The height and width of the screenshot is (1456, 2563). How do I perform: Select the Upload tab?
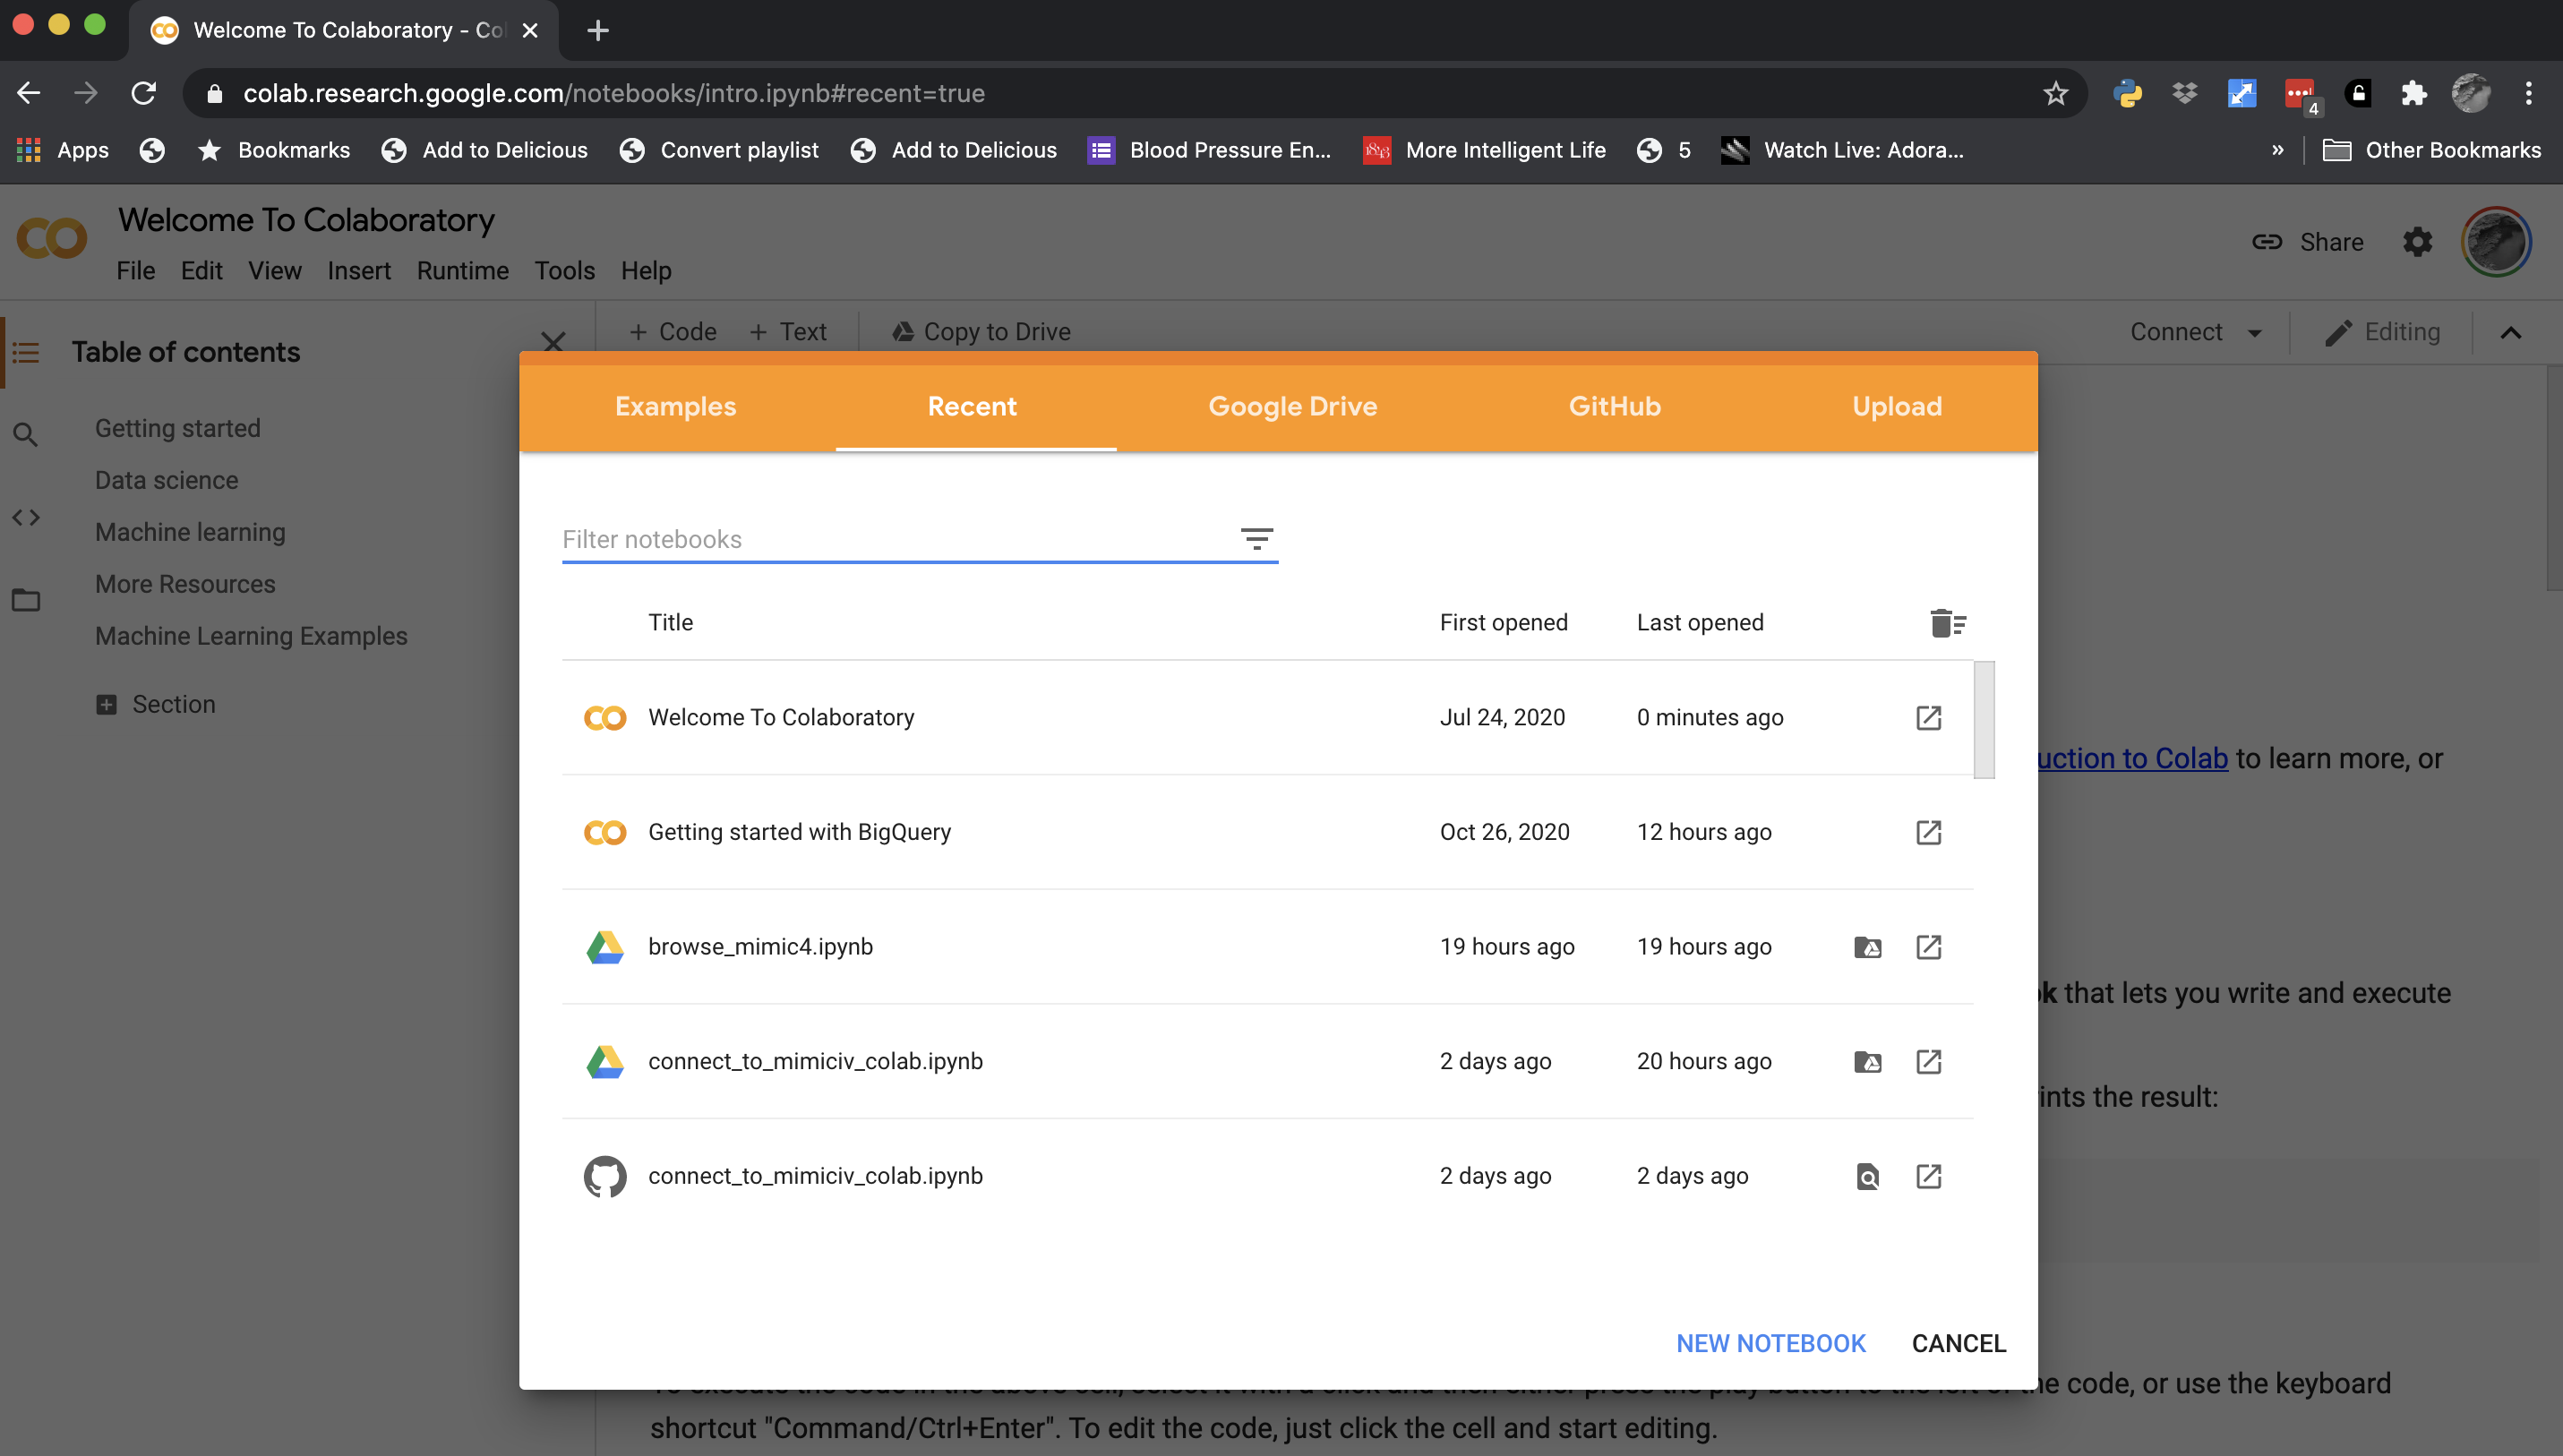tap(1896, 406)
